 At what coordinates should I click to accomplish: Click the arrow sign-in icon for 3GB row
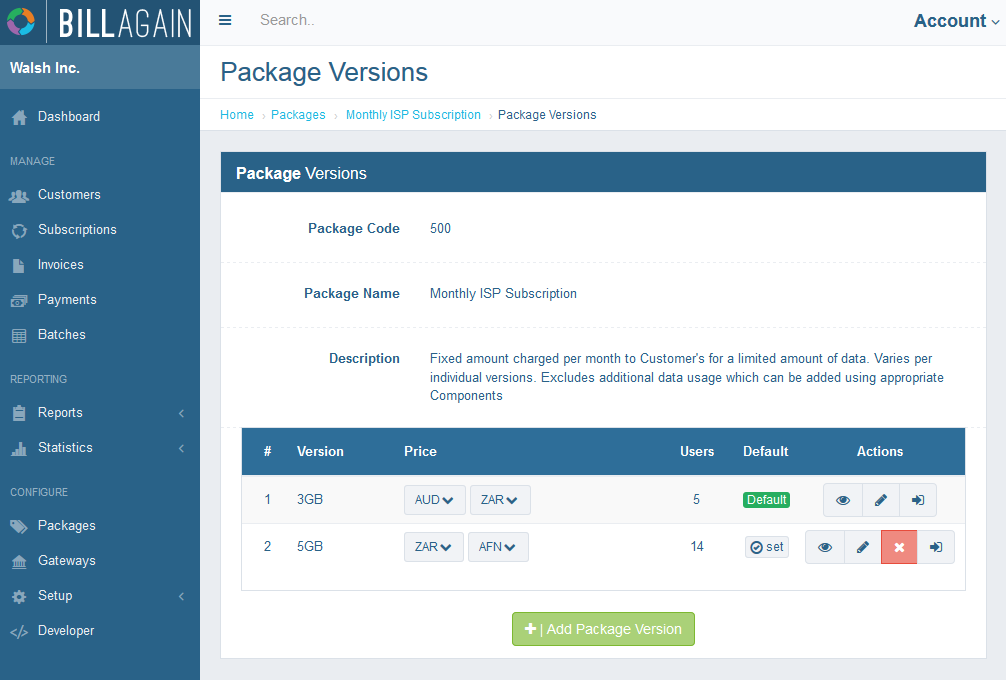coord(918,500)
